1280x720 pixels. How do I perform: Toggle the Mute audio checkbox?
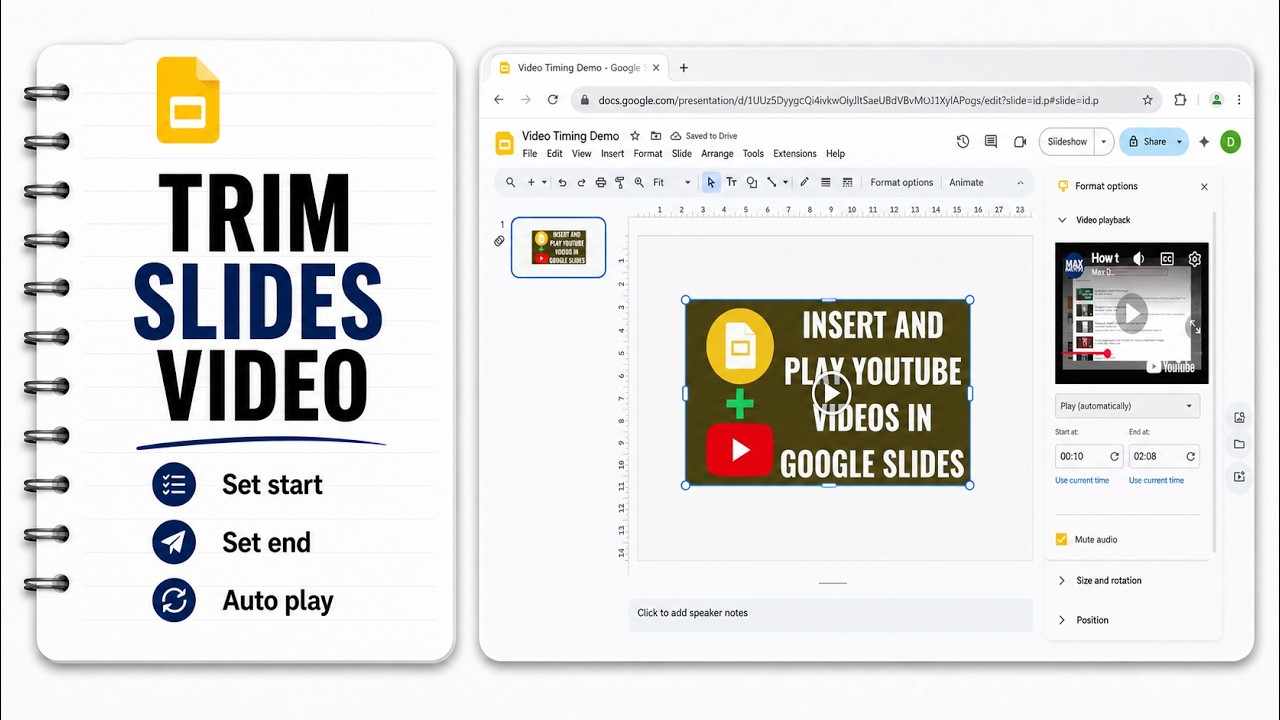(1061, 539)
